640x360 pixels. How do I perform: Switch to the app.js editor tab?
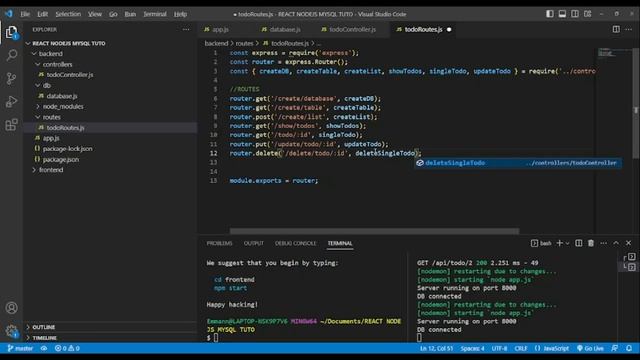[220, 29]
